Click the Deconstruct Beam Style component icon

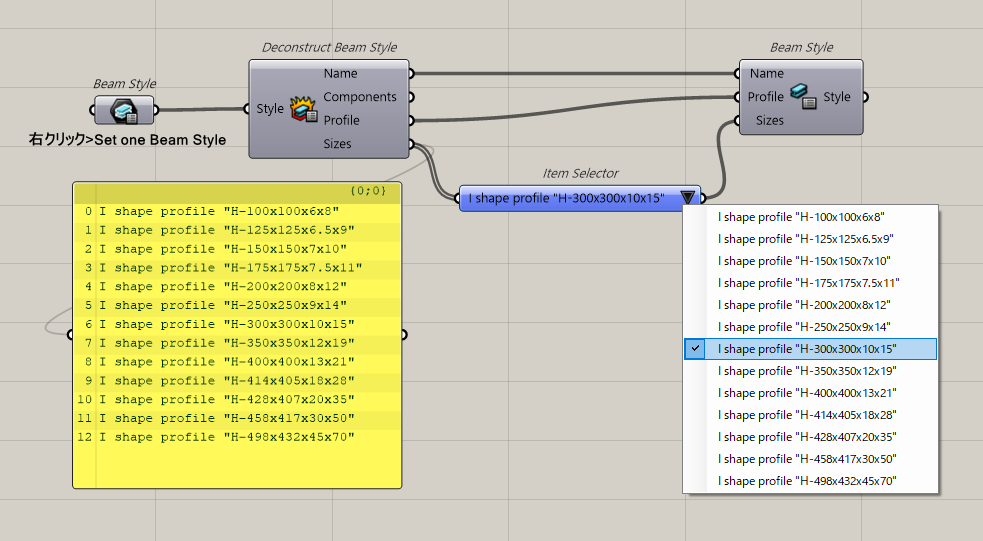click(304, 109)
